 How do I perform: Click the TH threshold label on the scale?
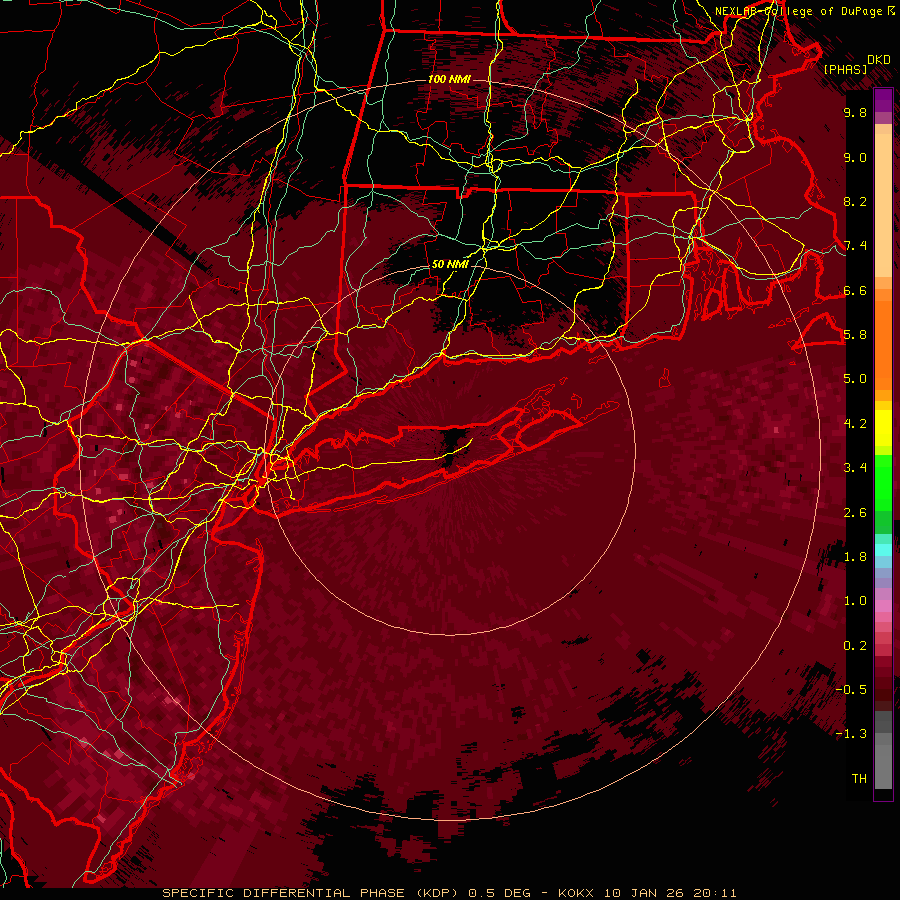(x=859, y=779)
